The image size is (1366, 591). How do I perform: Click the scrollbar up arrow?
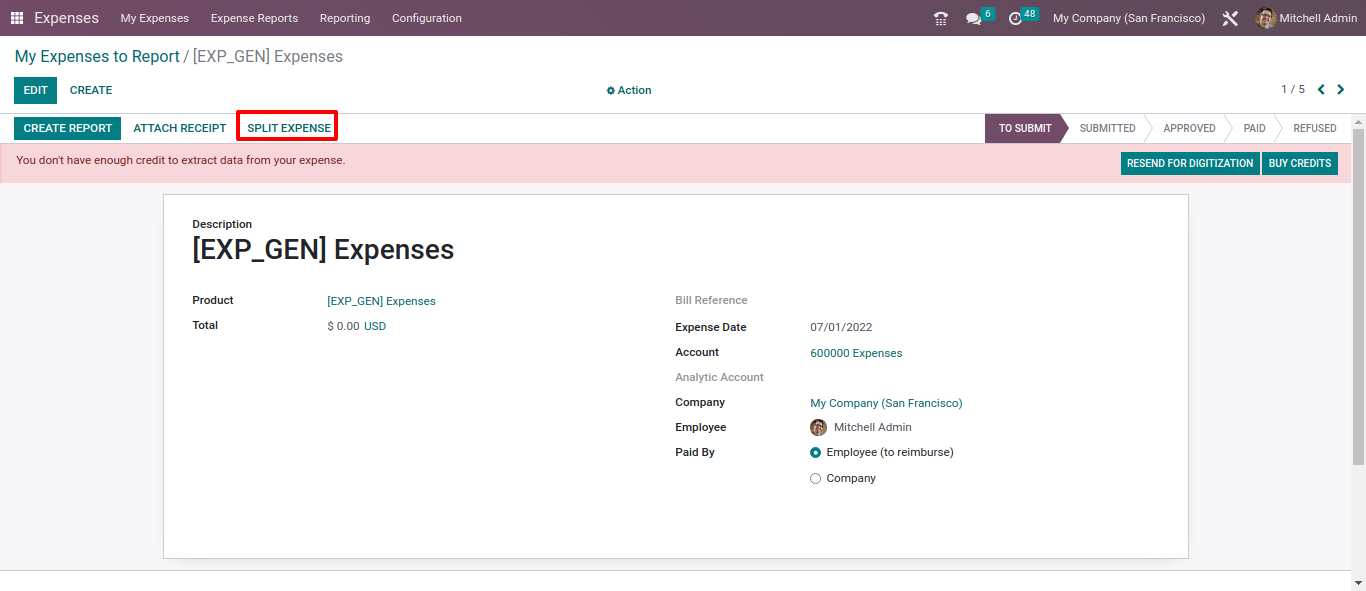[x=1358, y=121]
